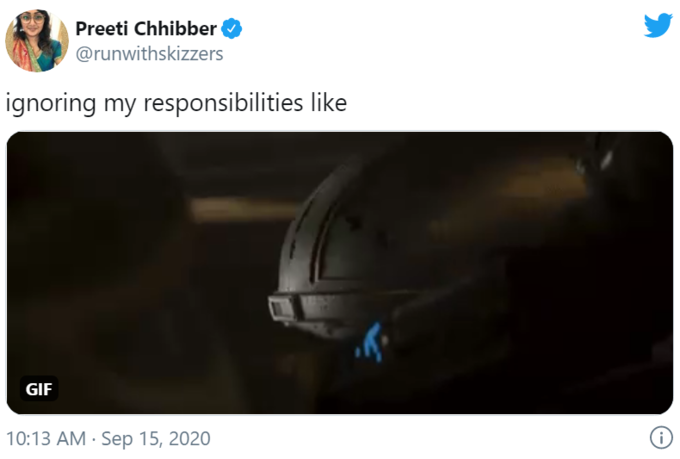This screenshot has width=680, height=459.
Task: Open the @runwithskizzers handle link
Action: tap(149, 54)
